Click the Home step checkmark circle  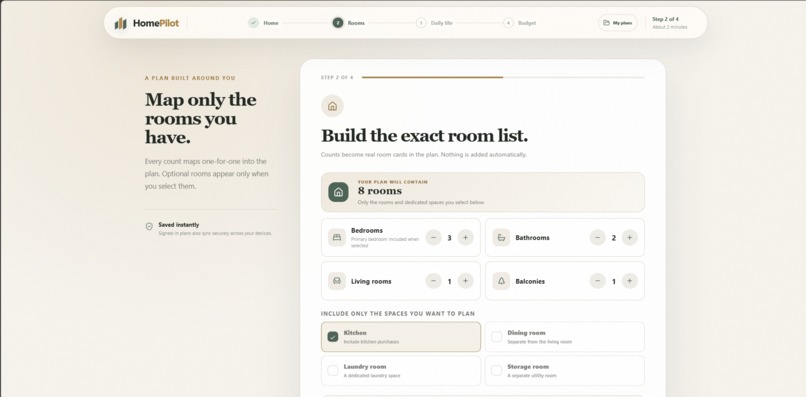[253, 23]
